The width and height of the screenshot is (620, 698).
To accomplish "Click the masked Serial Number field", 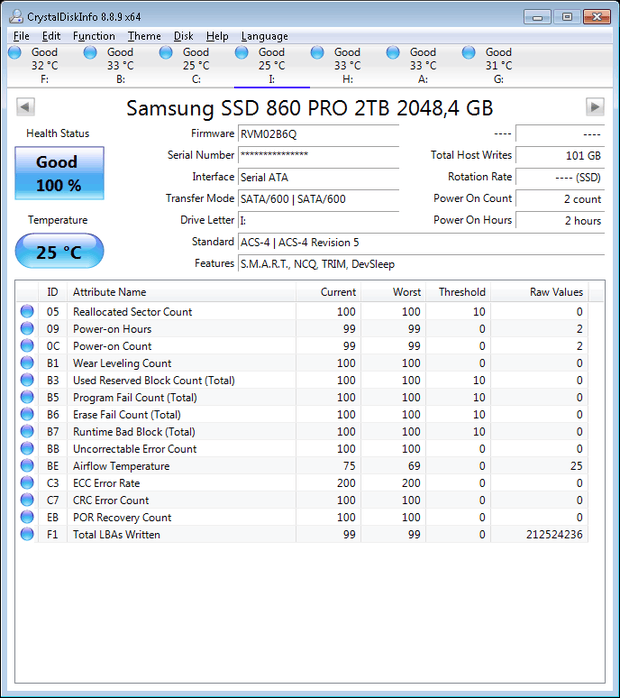I will (x=318, y=155).
